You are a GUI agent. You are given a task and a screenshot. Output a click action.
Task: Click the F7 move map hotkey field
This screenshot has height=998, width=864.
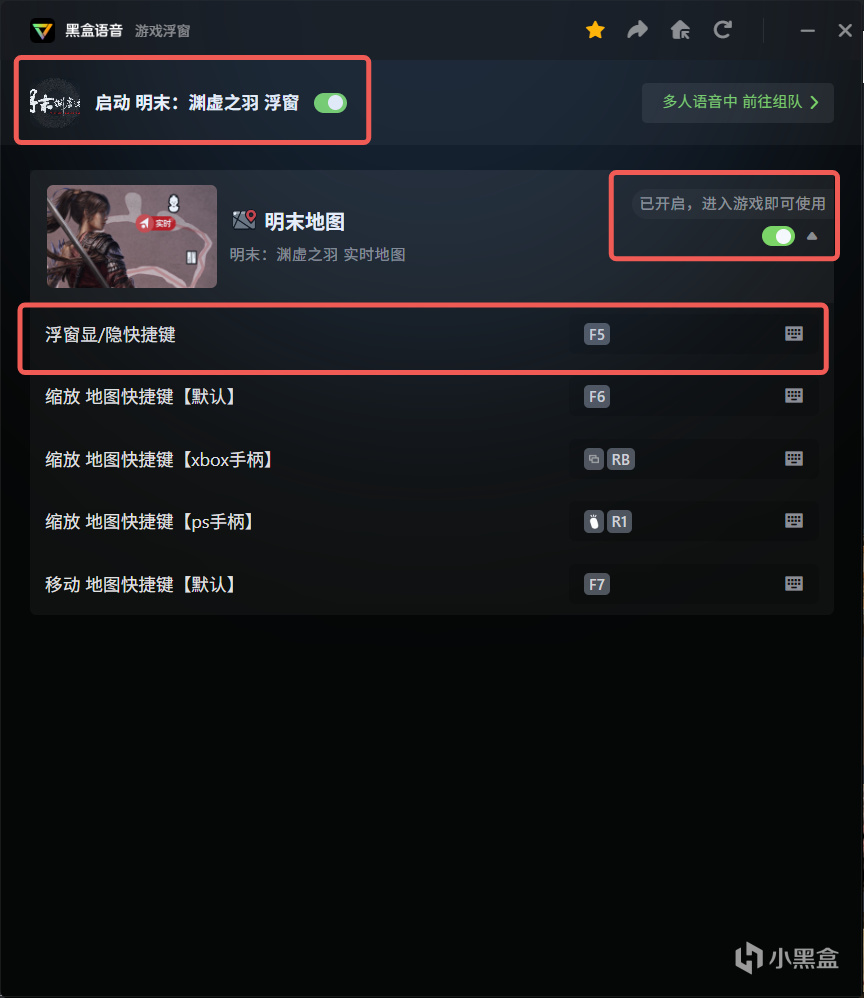coord(693,584)
